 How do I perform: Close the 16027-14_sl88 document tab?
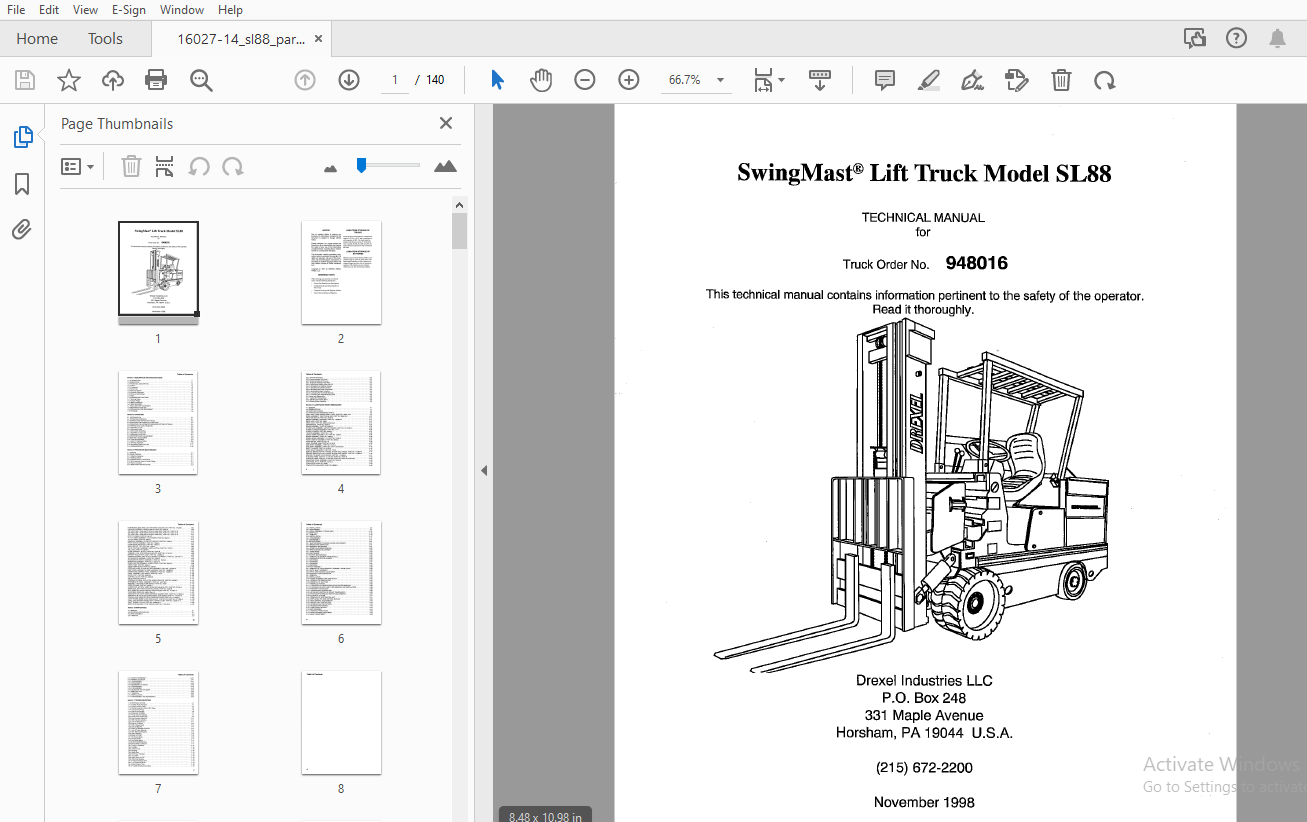tap(319, 39)
